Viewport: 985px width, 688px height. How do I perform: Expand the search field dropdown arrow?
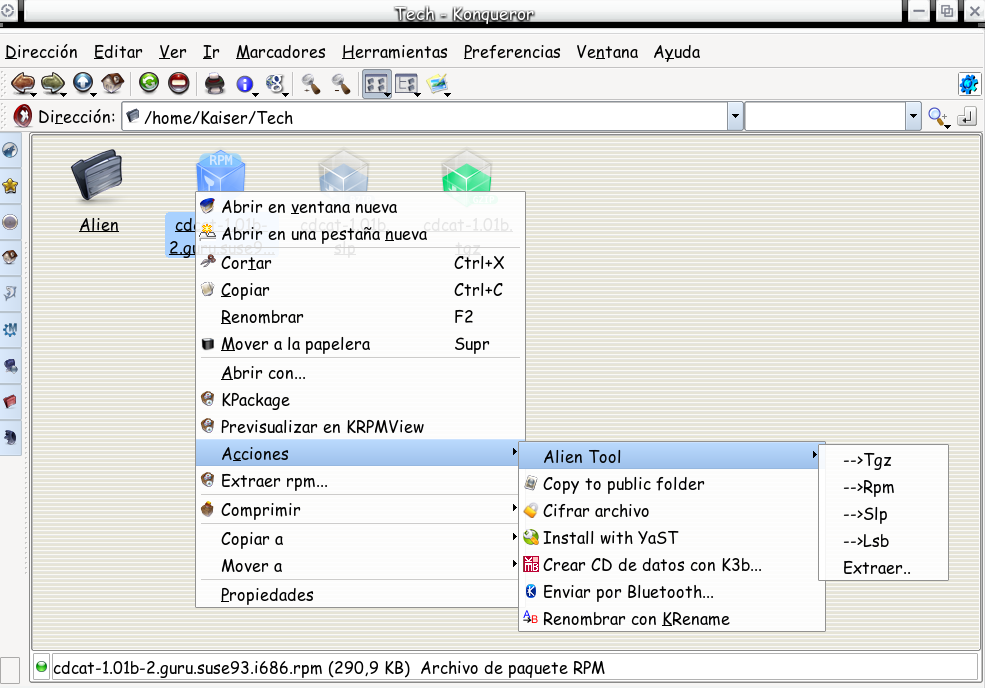tap(913, 117)
